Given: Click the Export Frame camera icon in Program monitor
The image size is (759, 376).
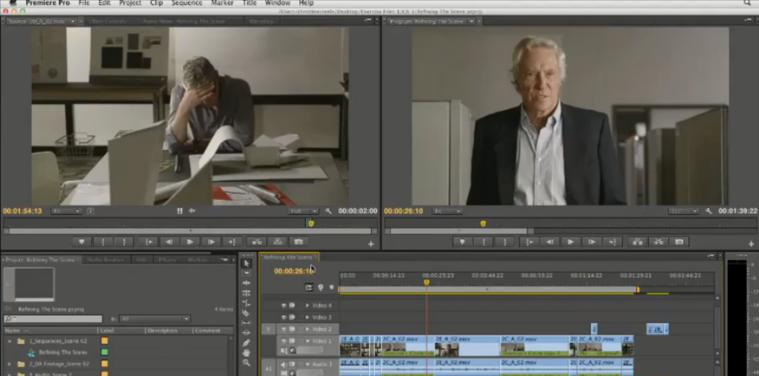Looking at the screenshot, I should [x=680, y=241].
